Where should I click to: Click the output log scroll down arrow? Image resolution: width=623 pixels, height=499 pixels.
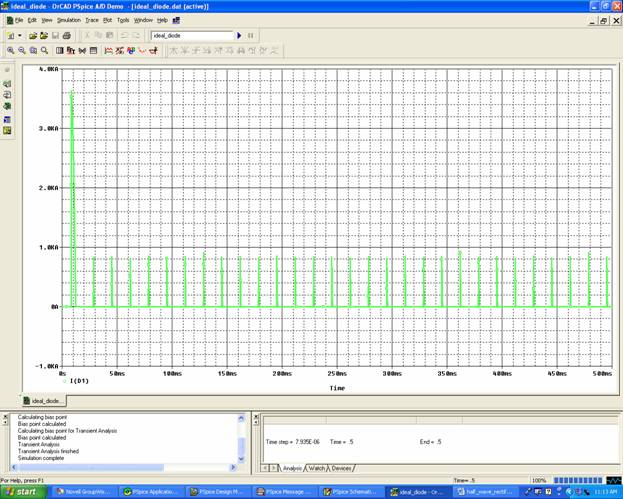click(241, 459)
